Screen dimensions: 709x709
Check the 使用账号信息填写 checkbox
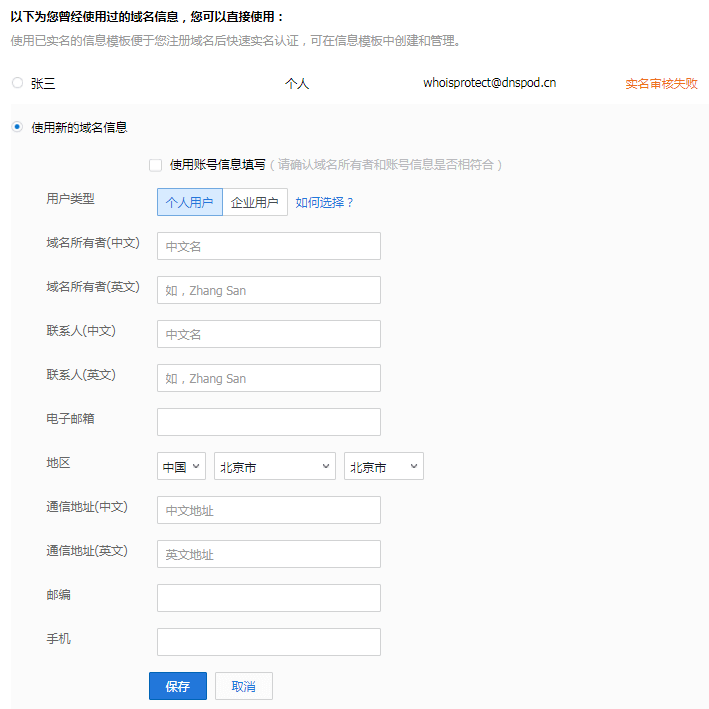click(155, 165)
